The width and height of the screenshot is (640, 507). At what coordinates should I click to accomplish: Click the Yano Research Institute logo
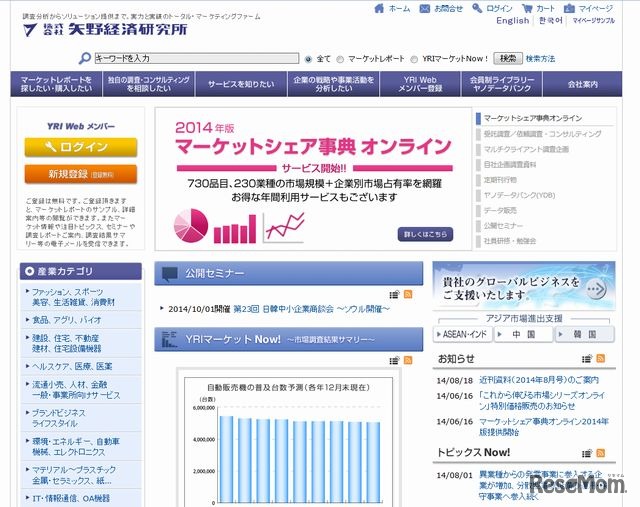pos(105,29)
